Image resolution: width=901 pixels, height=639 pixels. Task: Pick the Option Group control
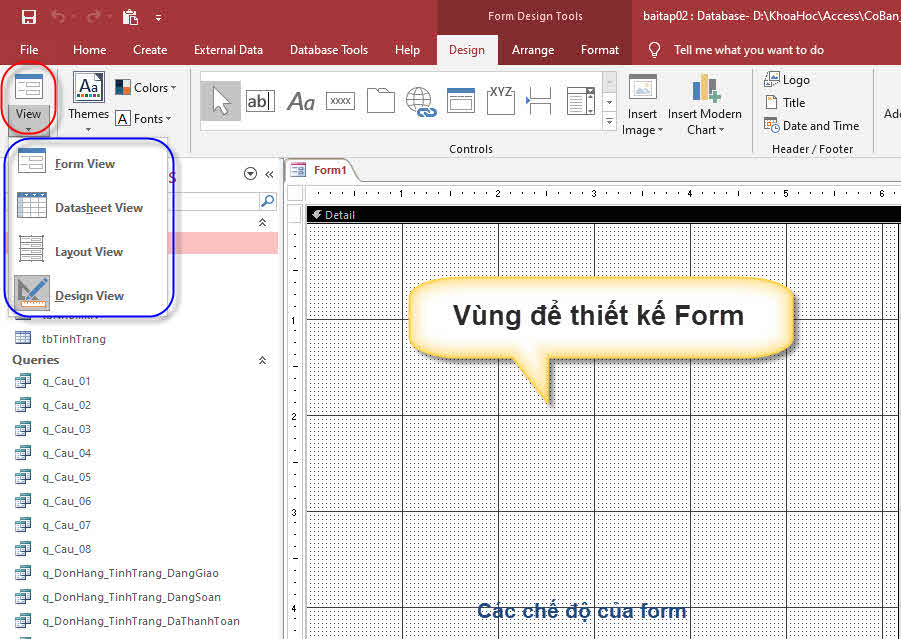coord(500,101)
